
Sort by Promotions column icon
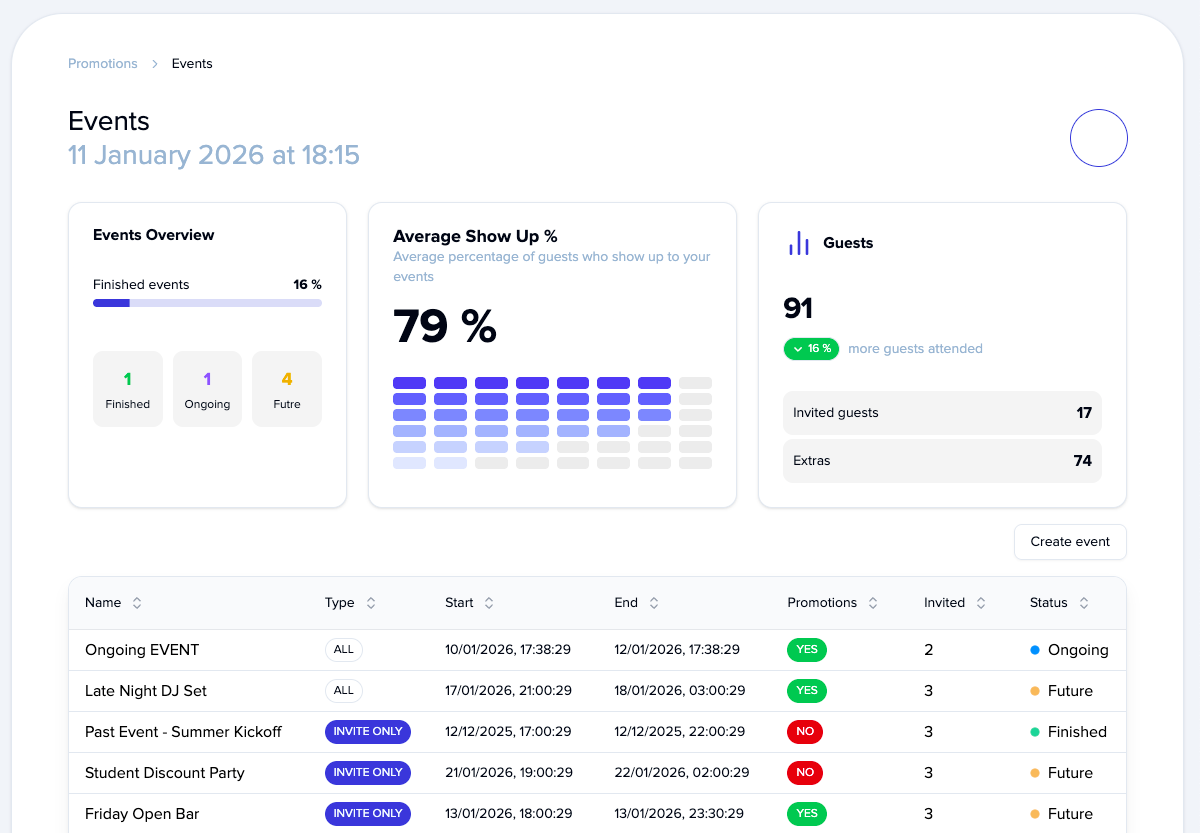pos(873,603)
